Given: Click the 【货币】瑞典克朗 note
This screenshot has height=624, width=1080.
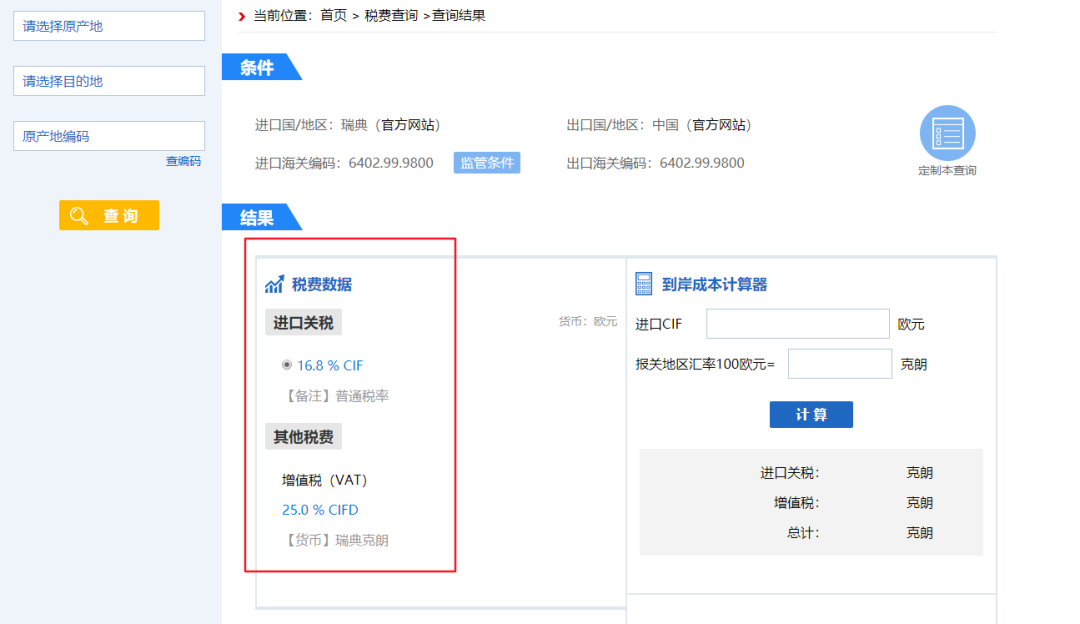Looking at the screenshot, I should coord(335,540).
